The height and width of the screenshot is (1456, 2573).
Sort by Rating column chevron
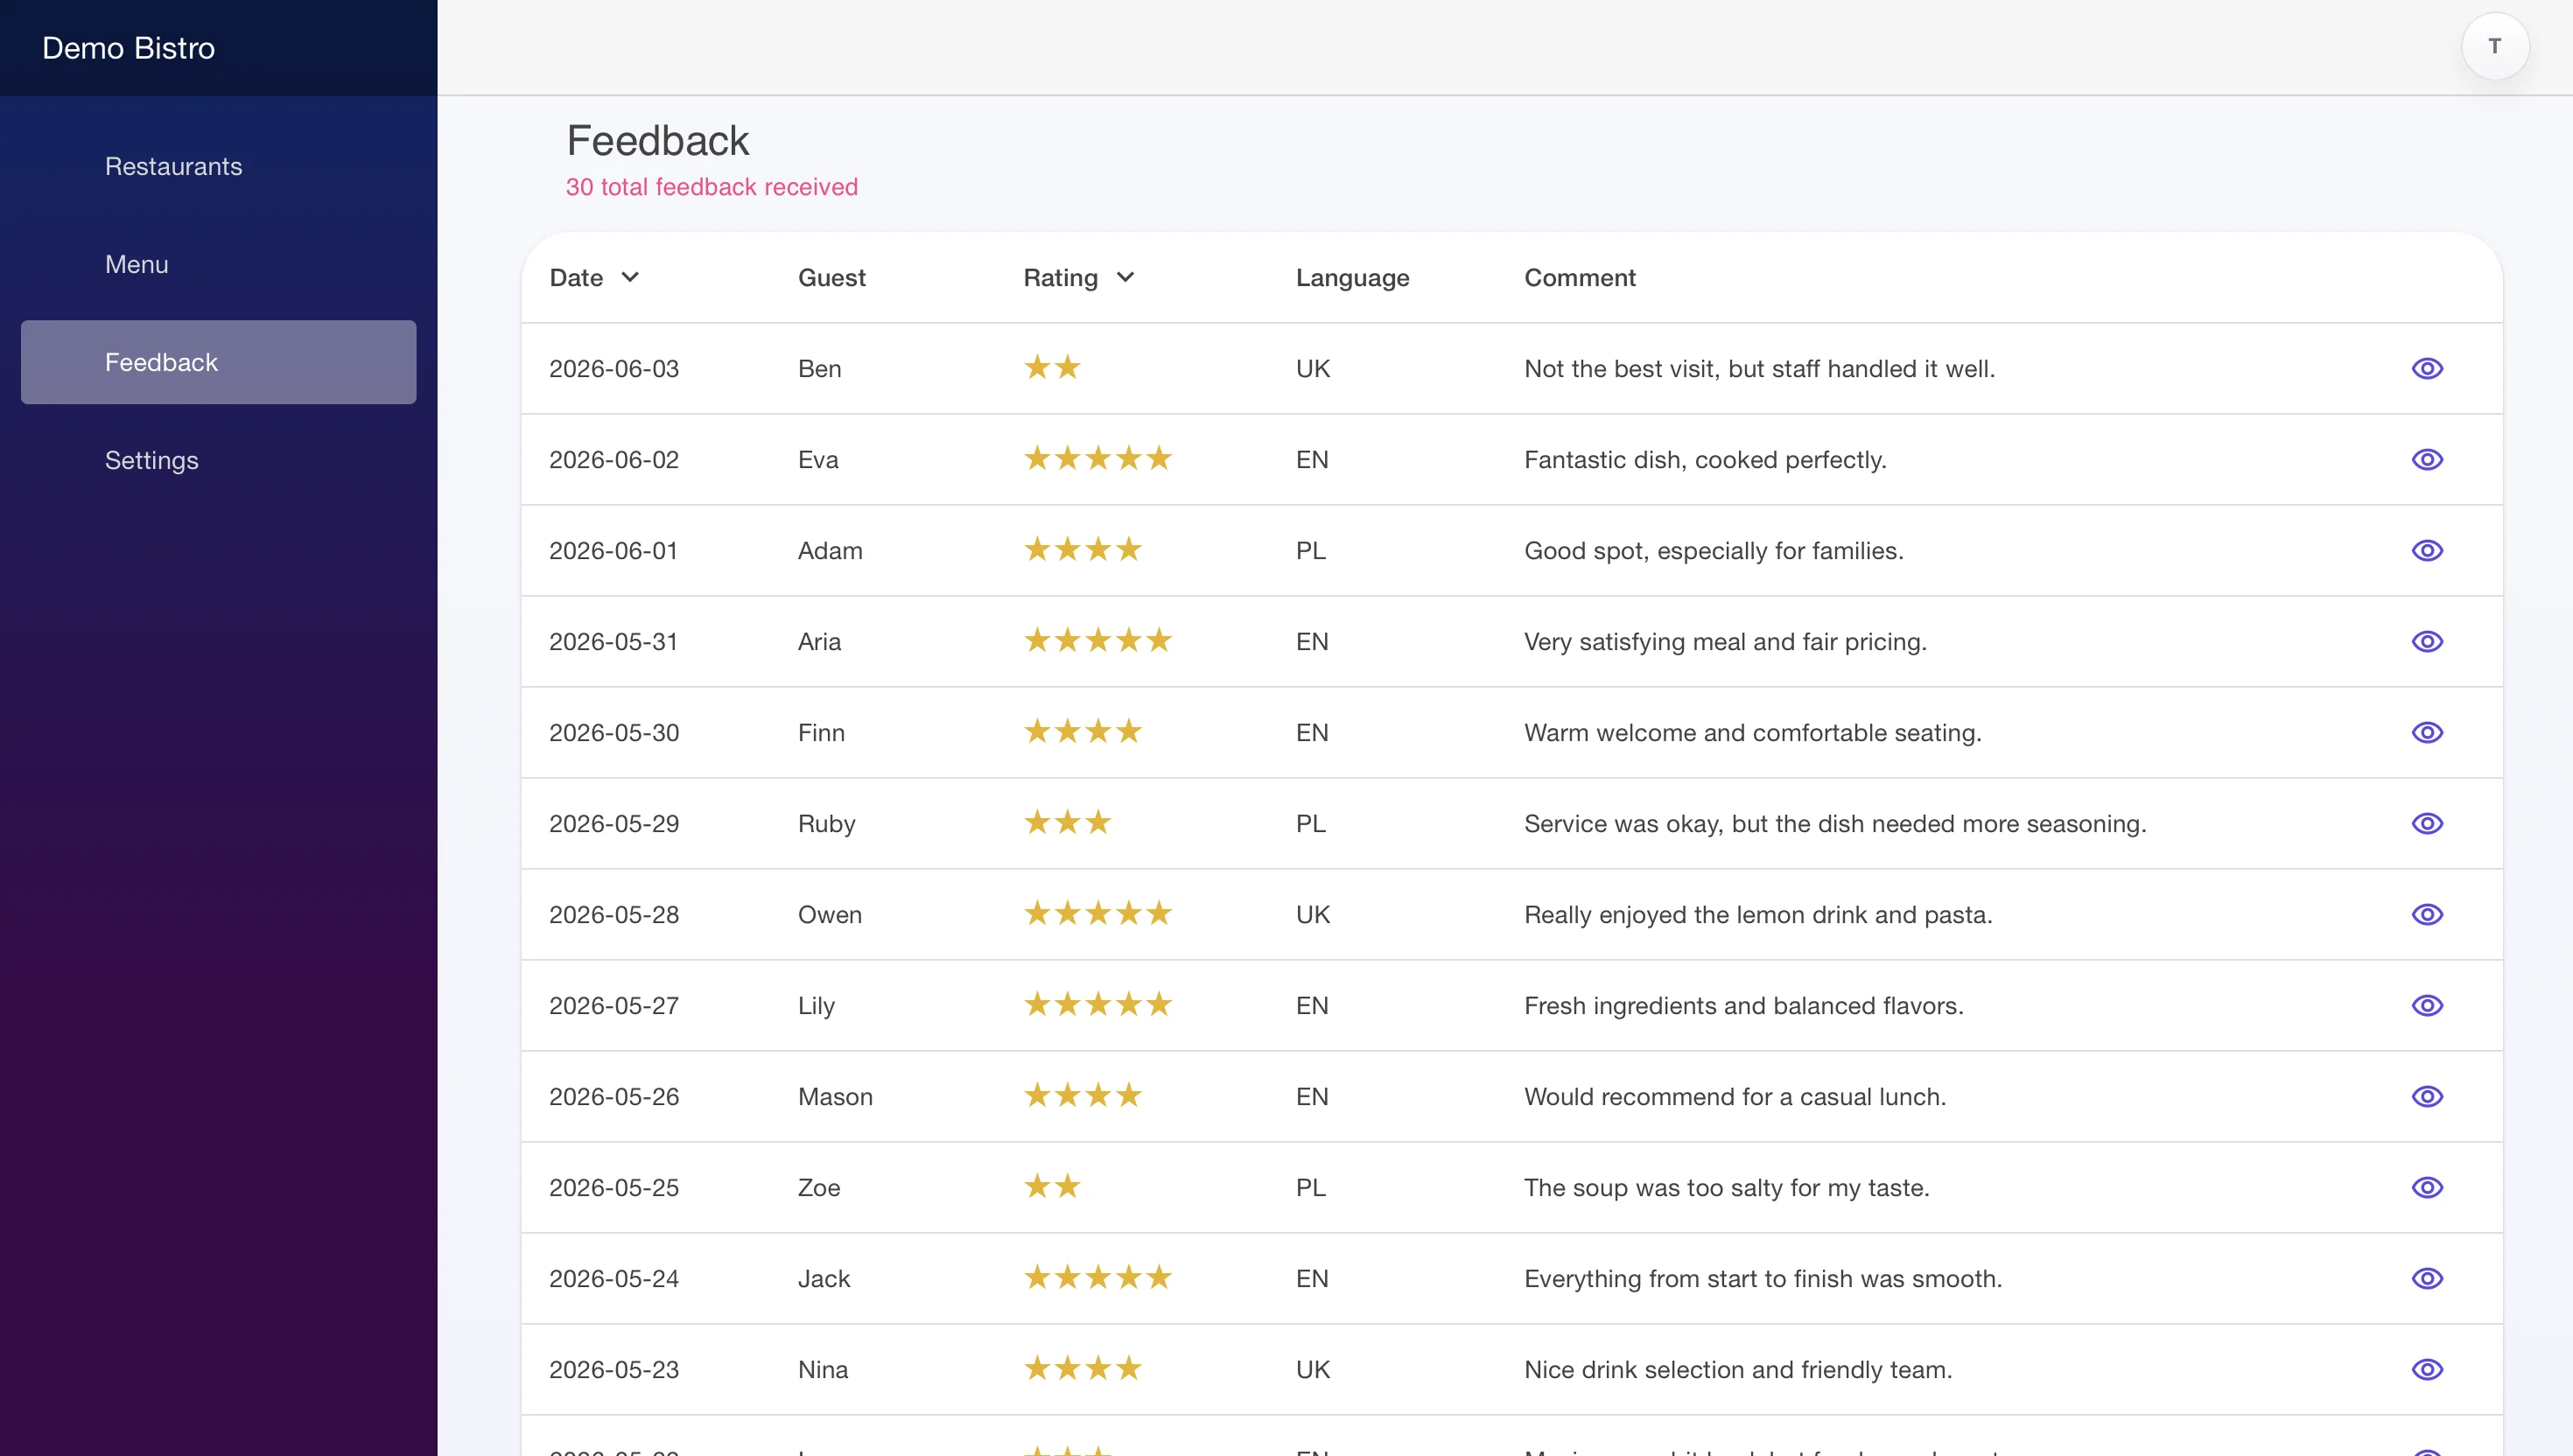(1125, 277)
